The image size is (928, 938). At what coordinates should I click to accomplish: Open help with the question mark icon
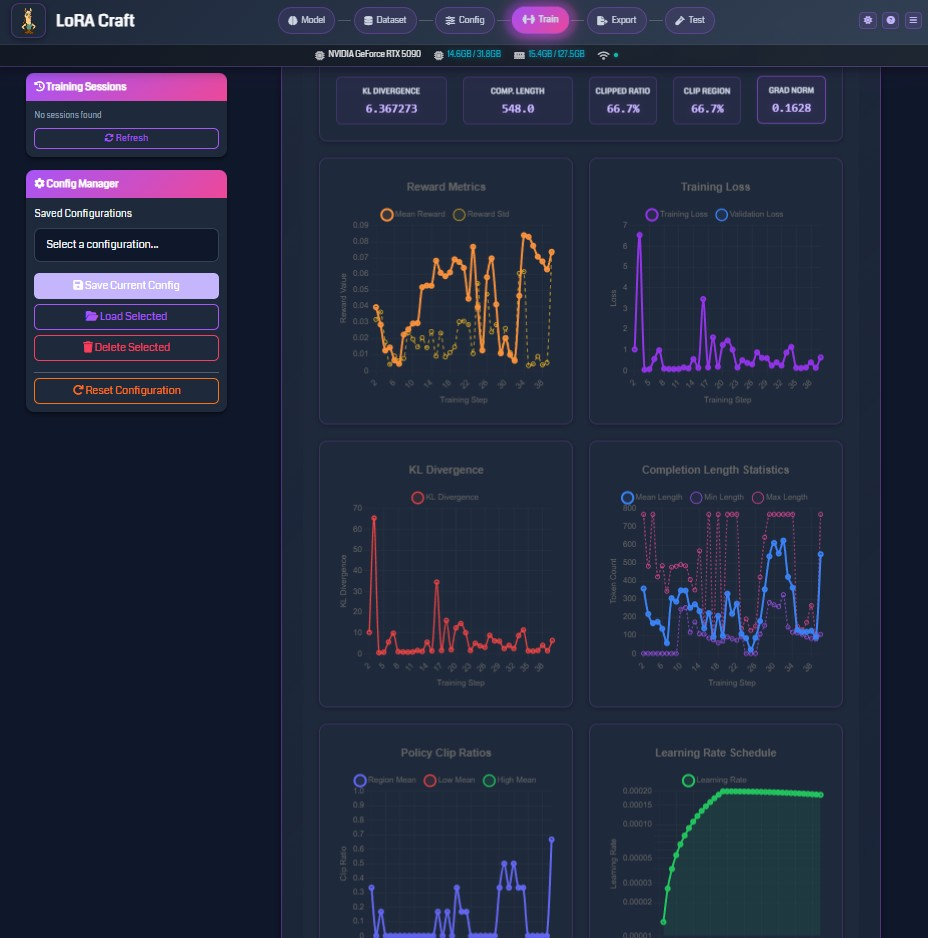pos(889,20)
